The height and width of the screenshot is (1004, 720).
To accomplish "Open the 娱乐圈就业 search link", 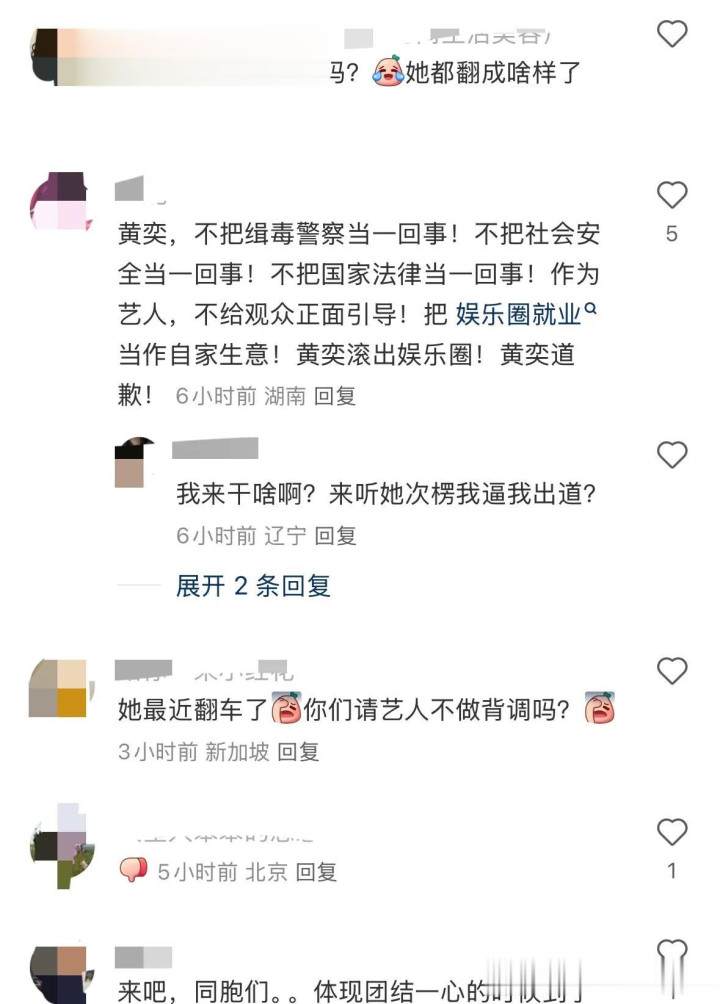I will coord(518,314).
